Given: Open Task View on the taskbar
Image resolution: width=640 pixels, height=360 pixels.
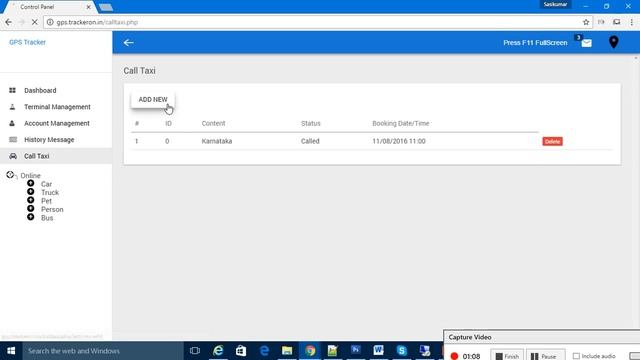Looking at the screenshot, I should click(195, 351).
